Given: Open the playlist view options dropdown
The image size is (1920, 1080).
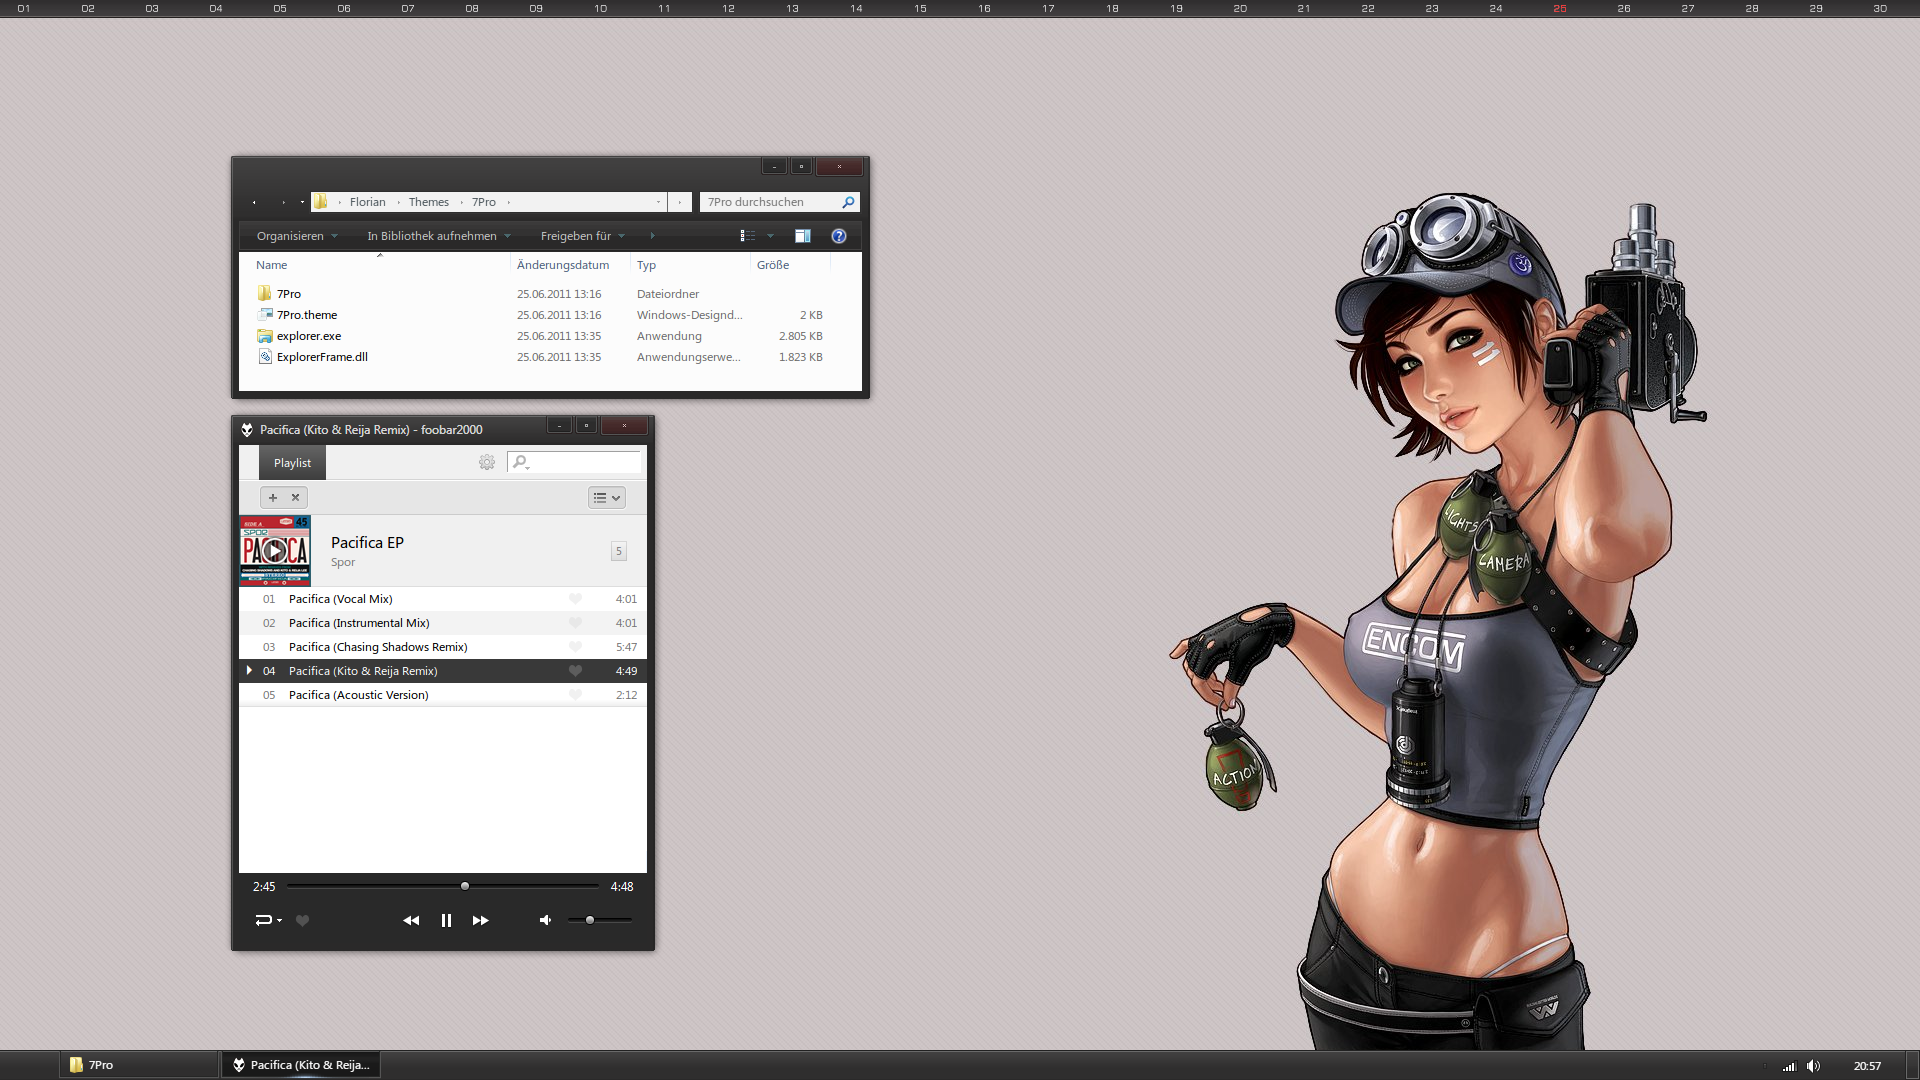Looking at the screenshot, I should (607, 497).
